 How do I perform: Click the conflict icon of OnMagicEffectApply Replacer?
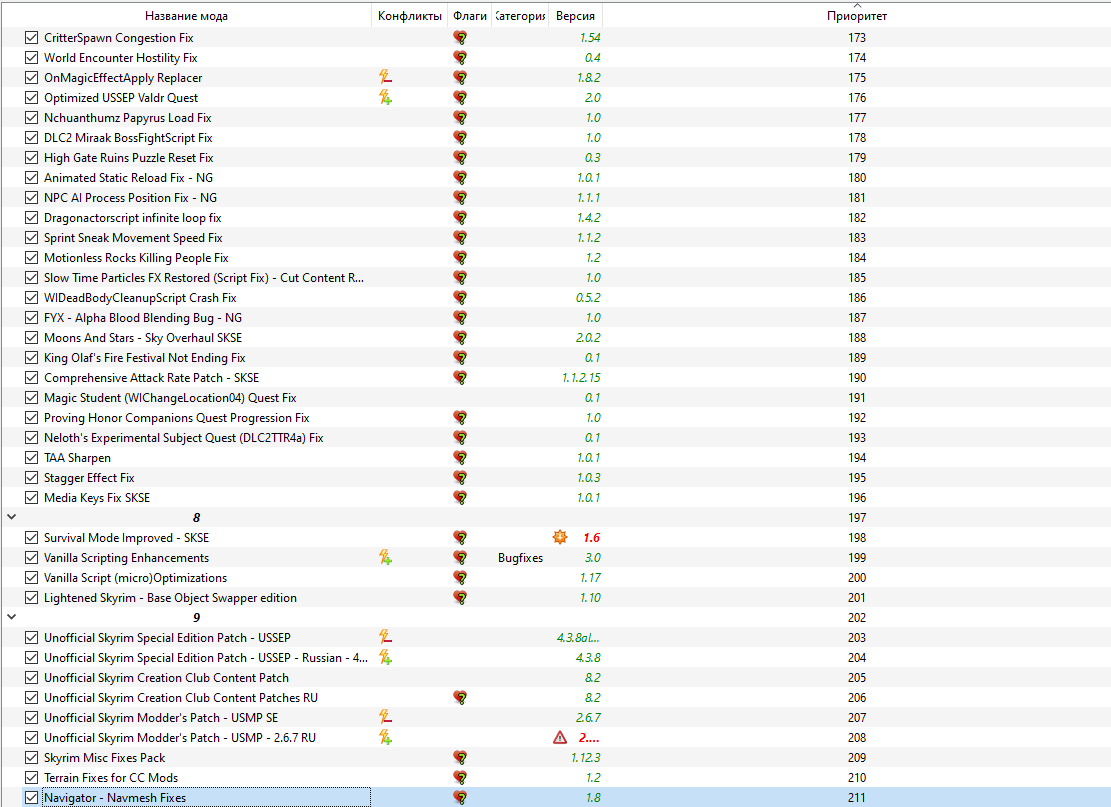click(x=385, y=77)
